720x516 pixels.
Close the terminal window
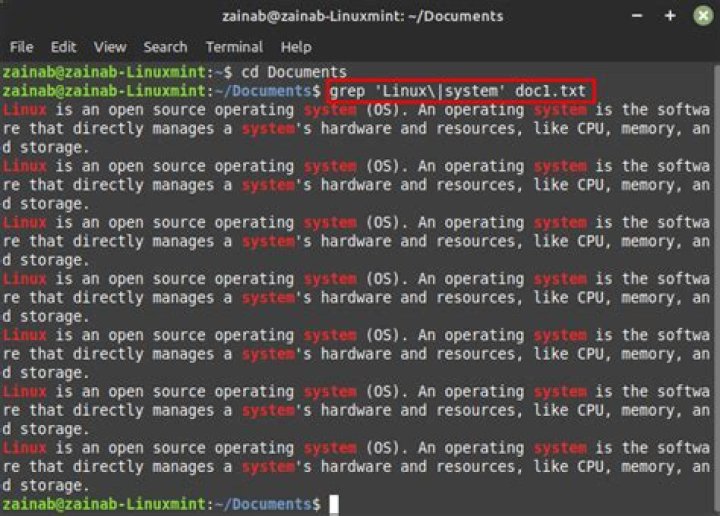click(x=703, y=16)
